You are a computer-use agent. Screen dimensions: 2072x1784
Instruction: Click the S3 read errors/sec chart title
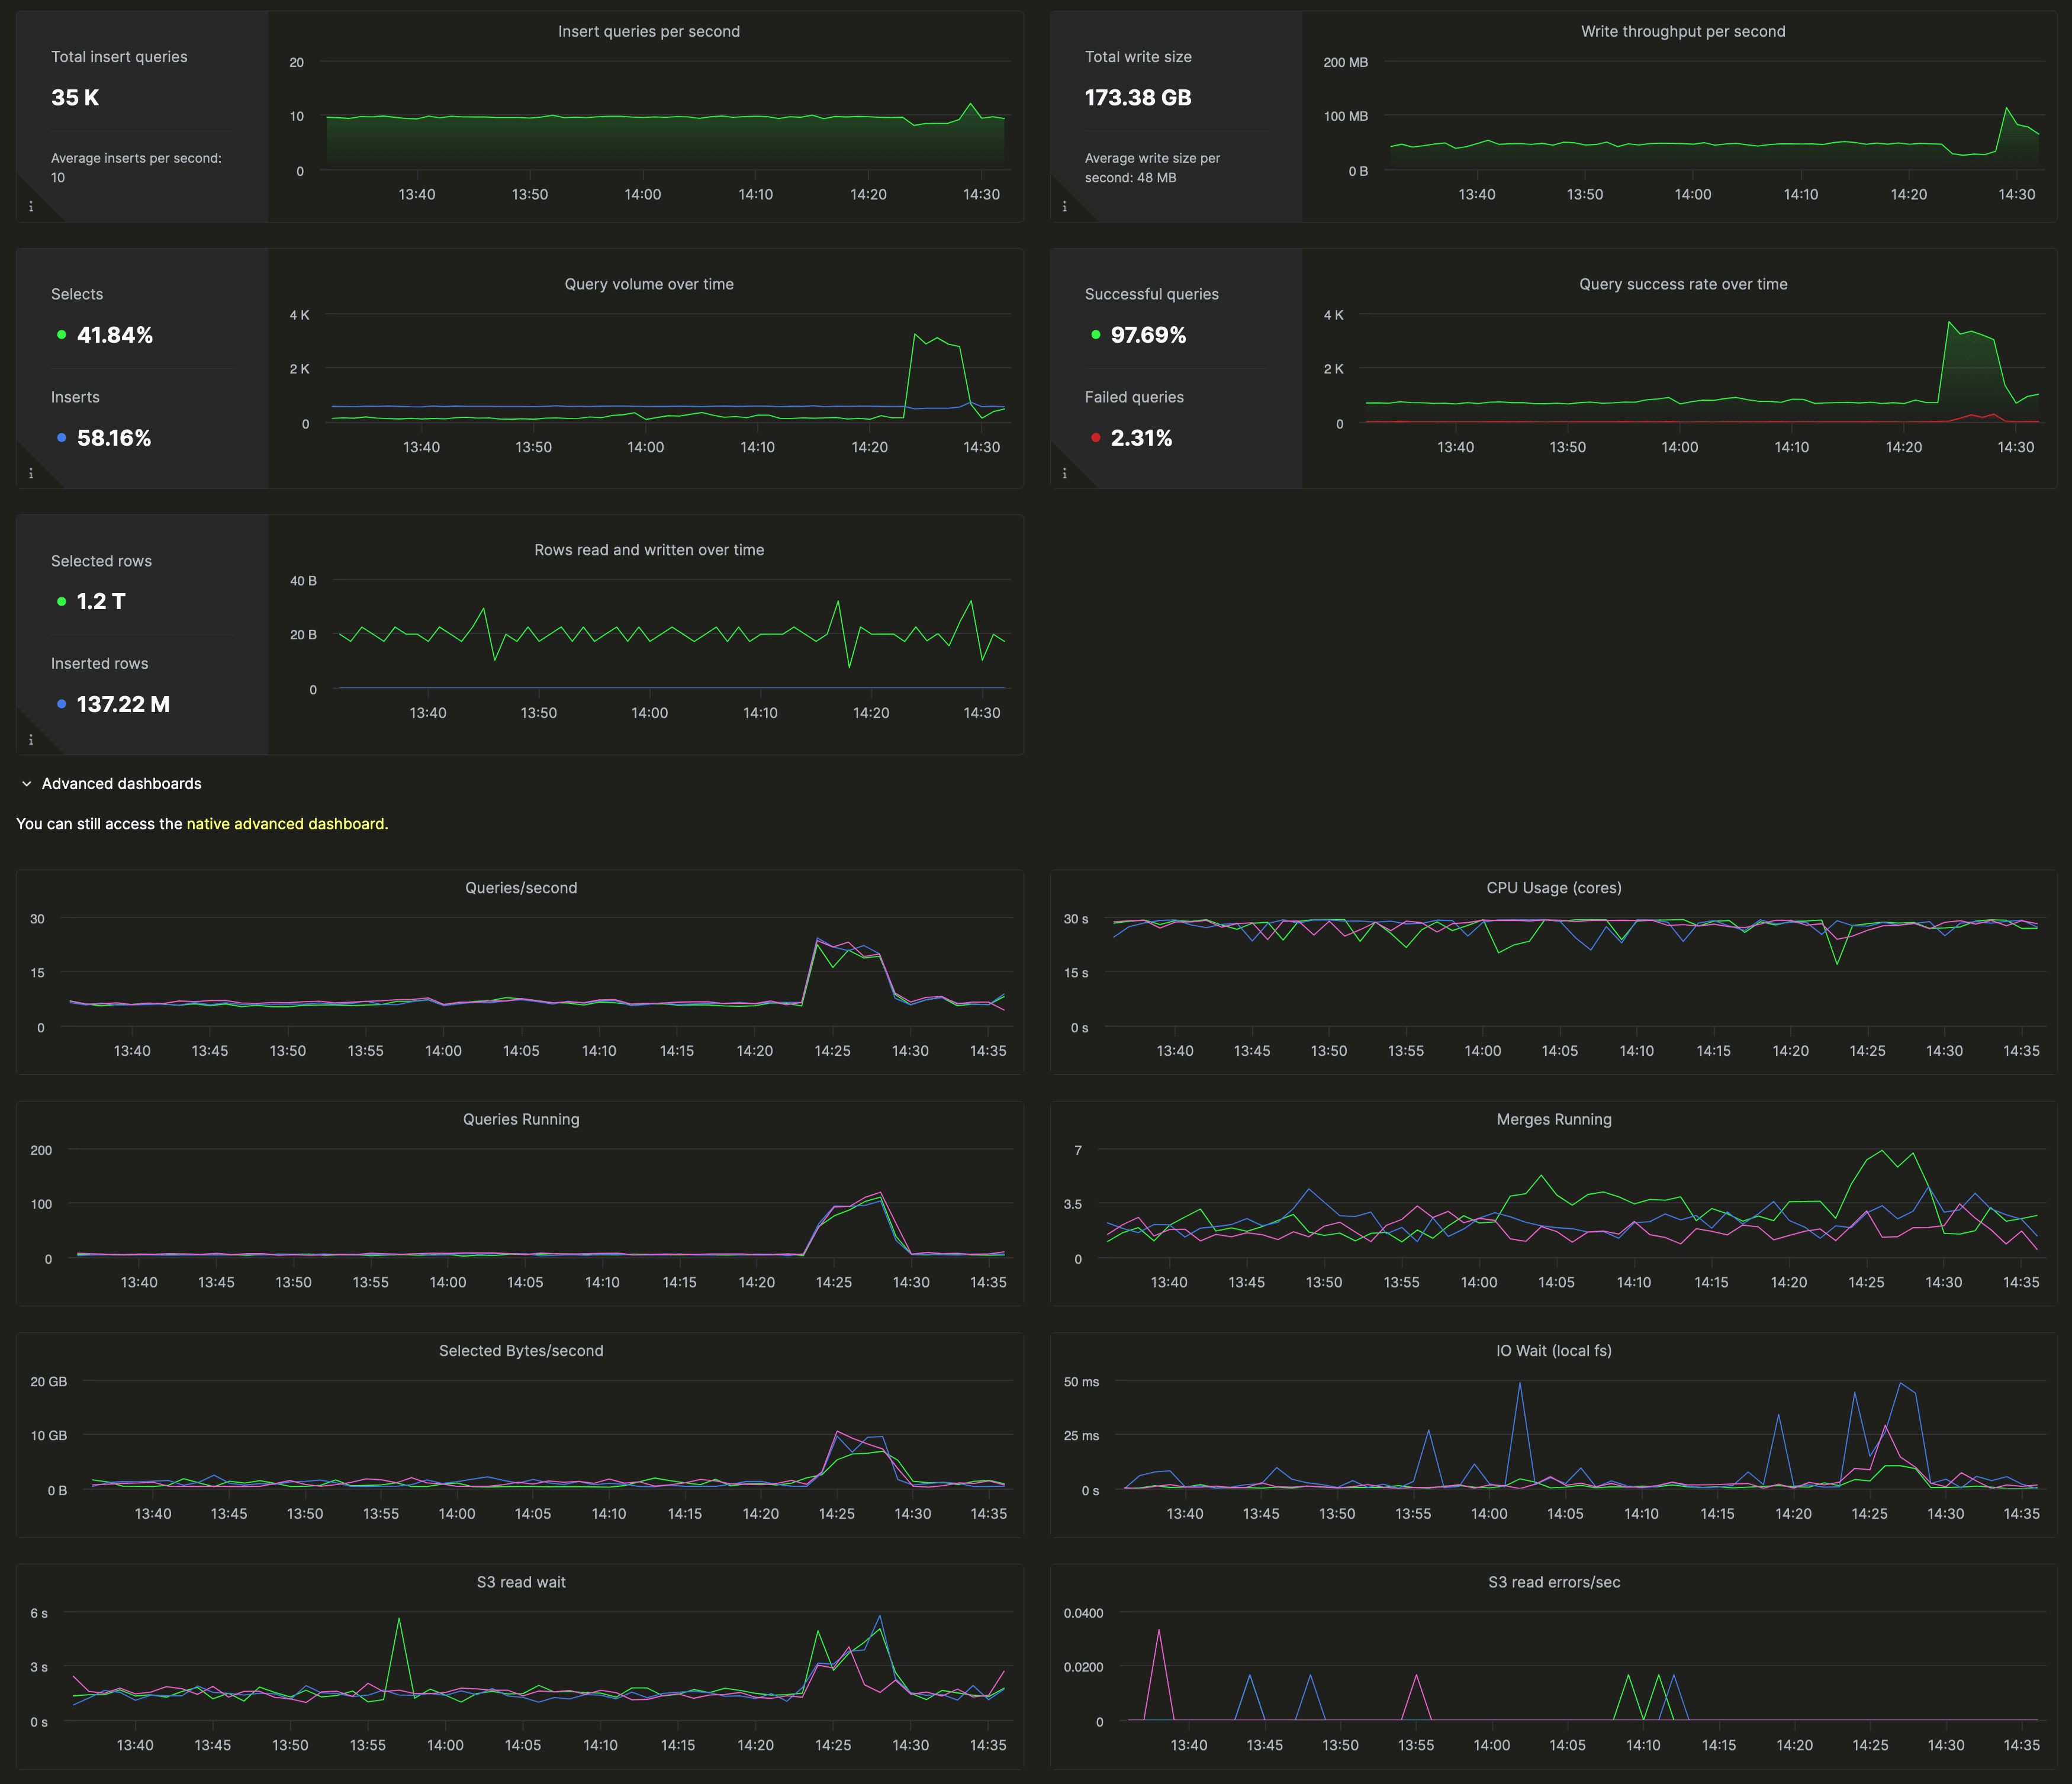tap(1553, 1582)
